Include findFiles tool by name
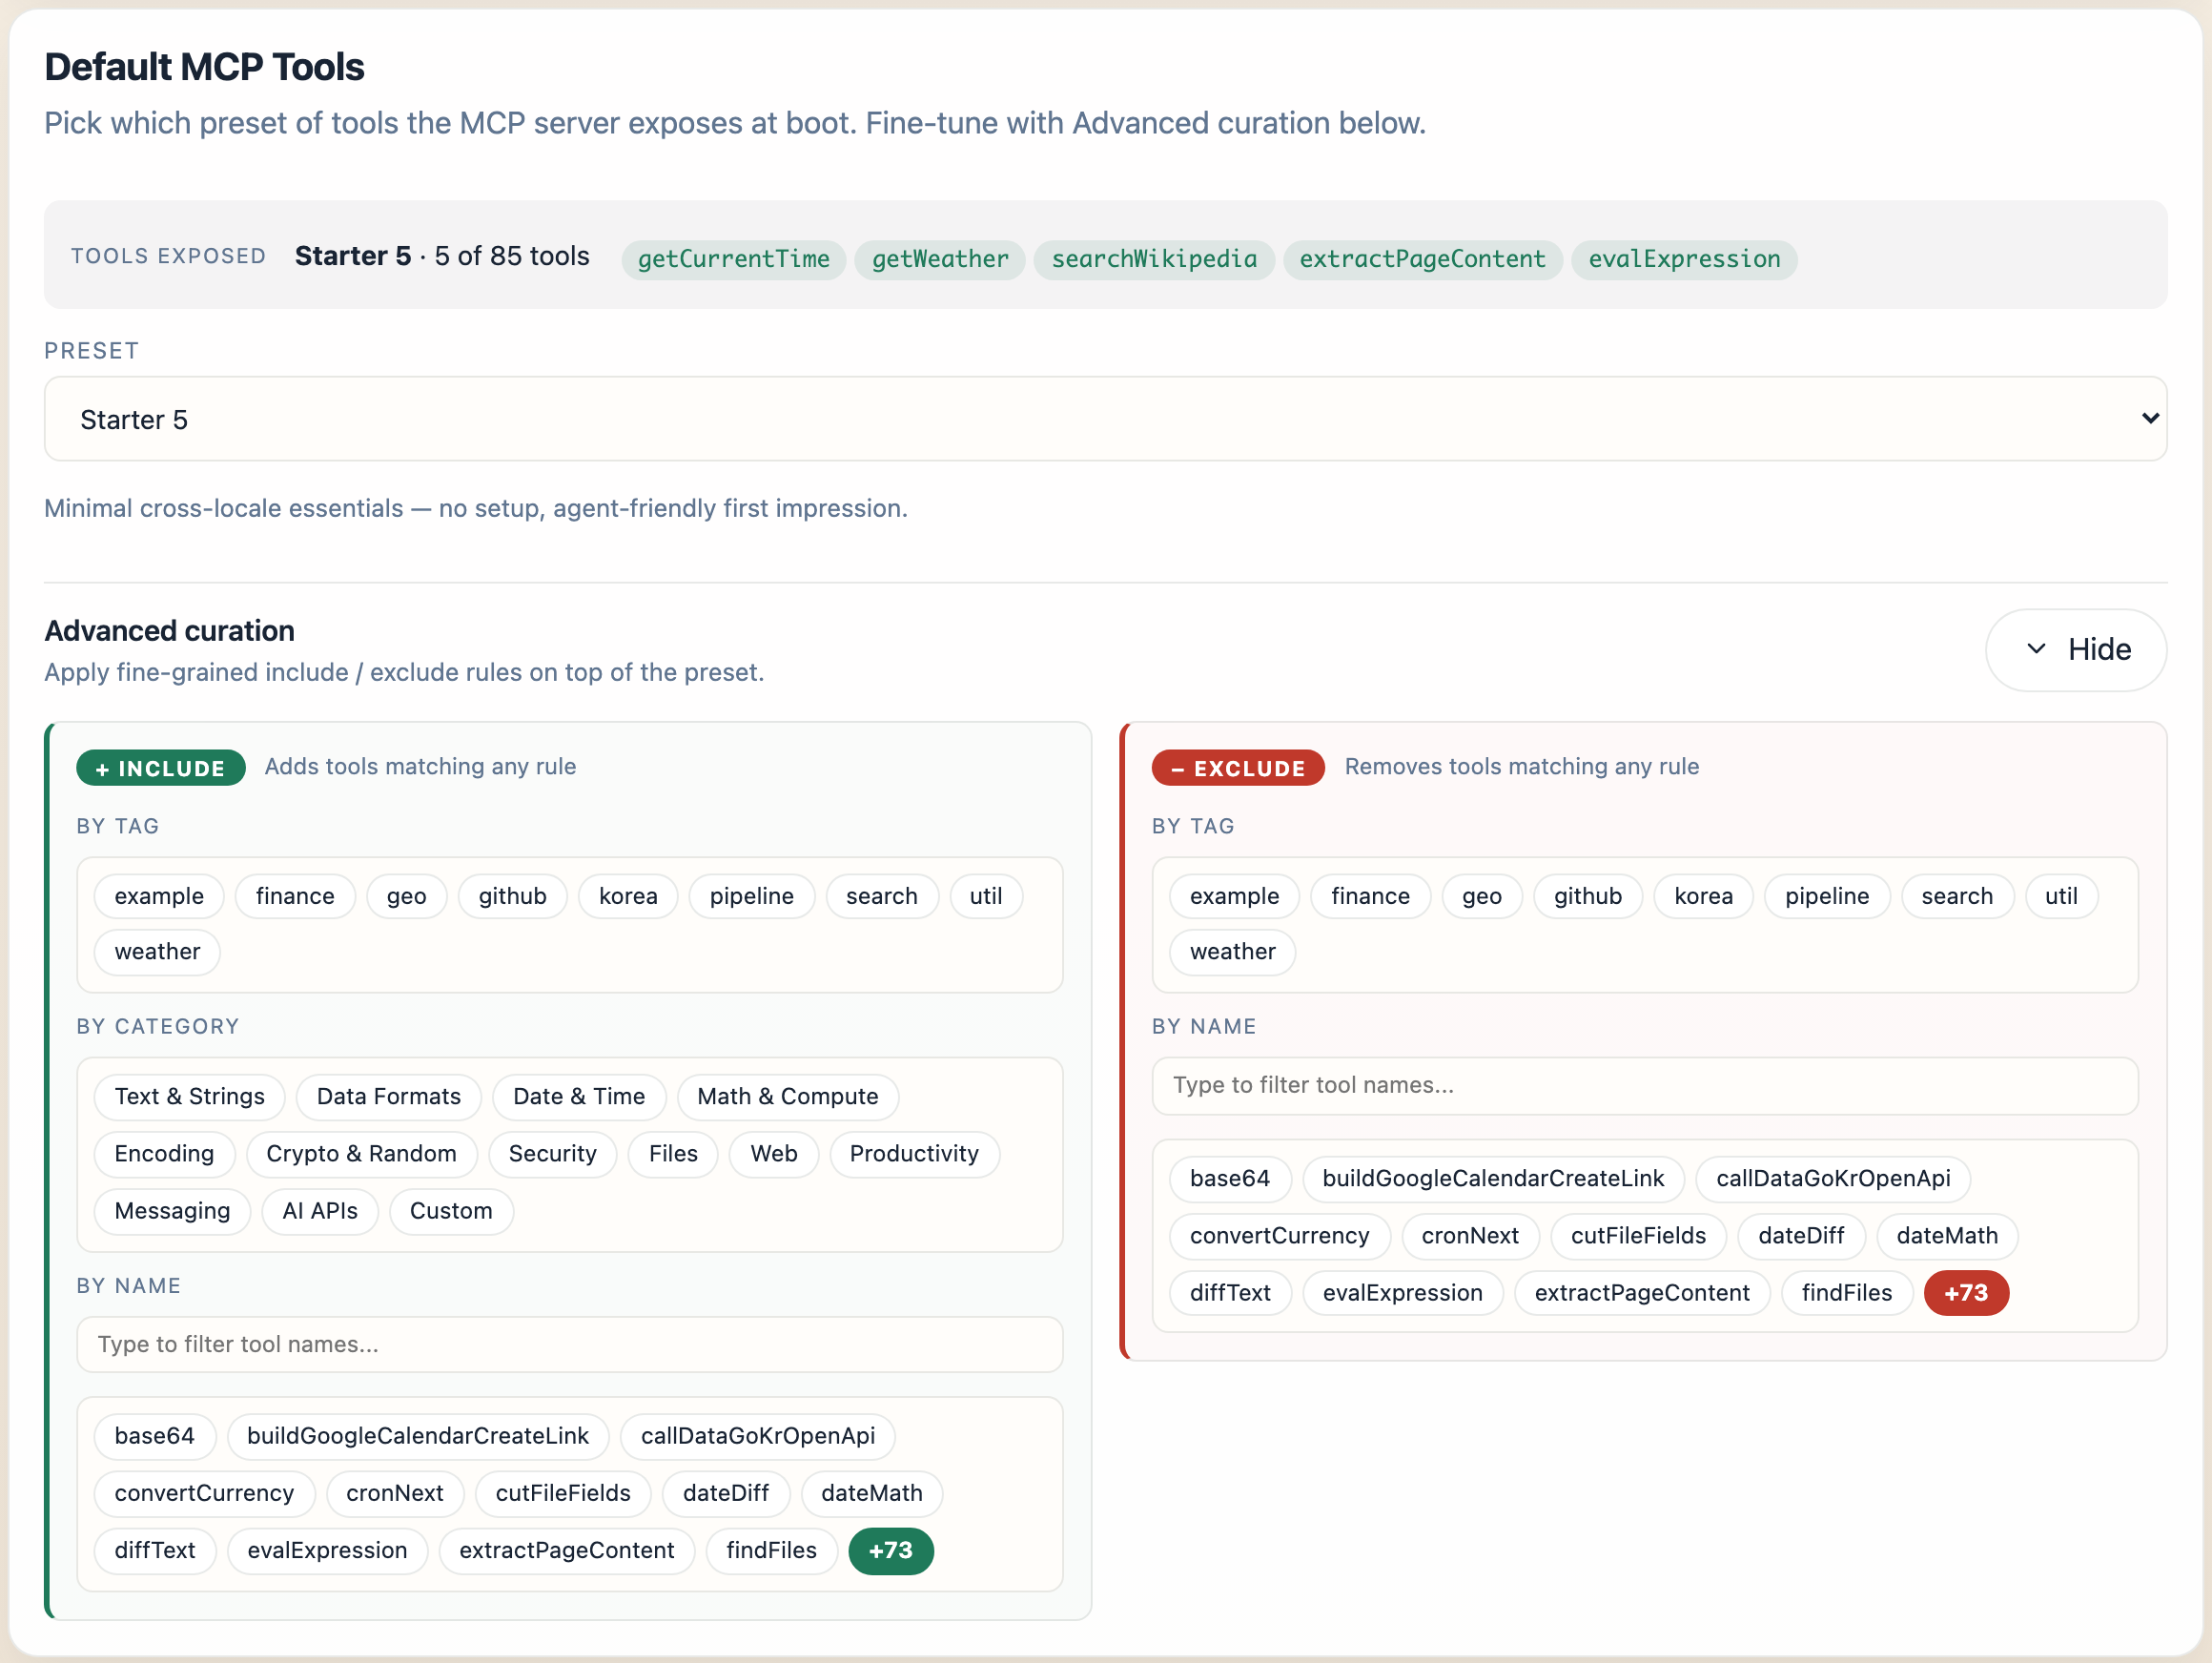2212x1663 pixels. click(771, 1551)
